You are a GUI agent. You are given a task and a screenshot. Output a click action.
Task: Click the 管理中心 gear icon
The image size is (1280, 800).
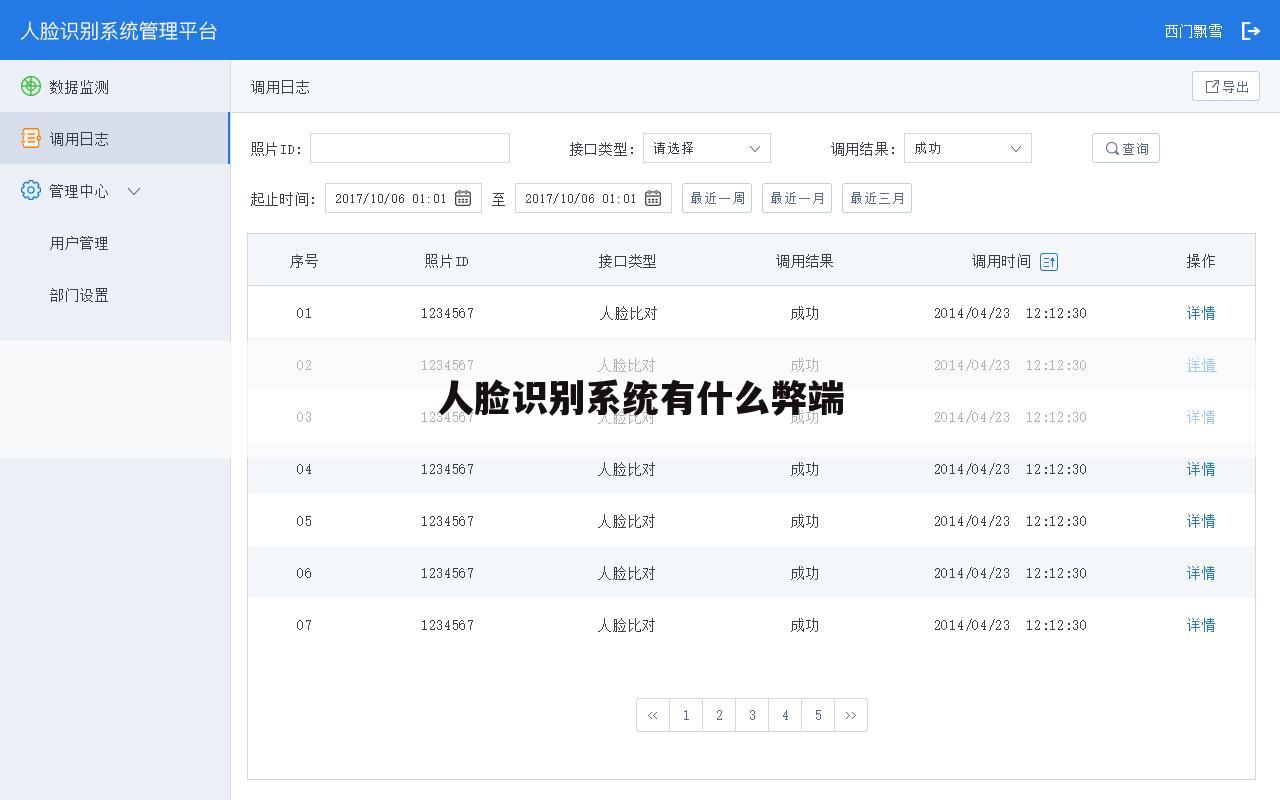coord(31,190)
